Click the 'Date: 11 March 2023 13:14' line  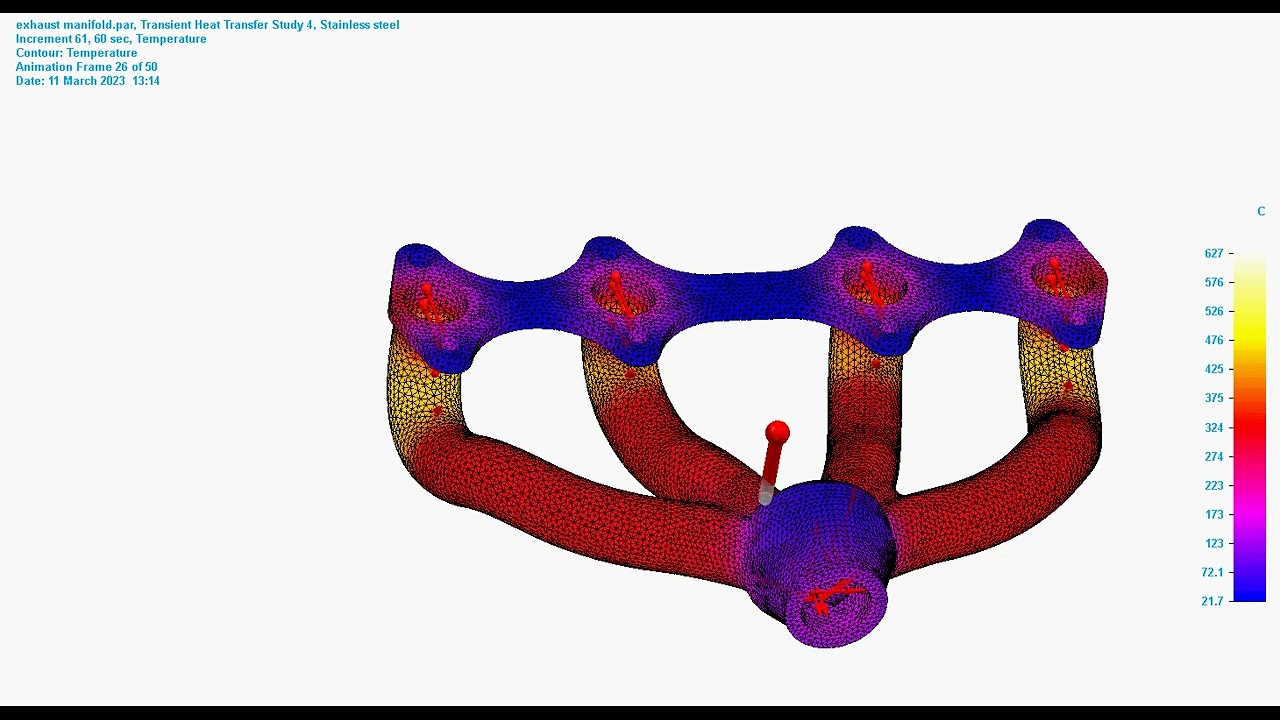pos(88,81)
